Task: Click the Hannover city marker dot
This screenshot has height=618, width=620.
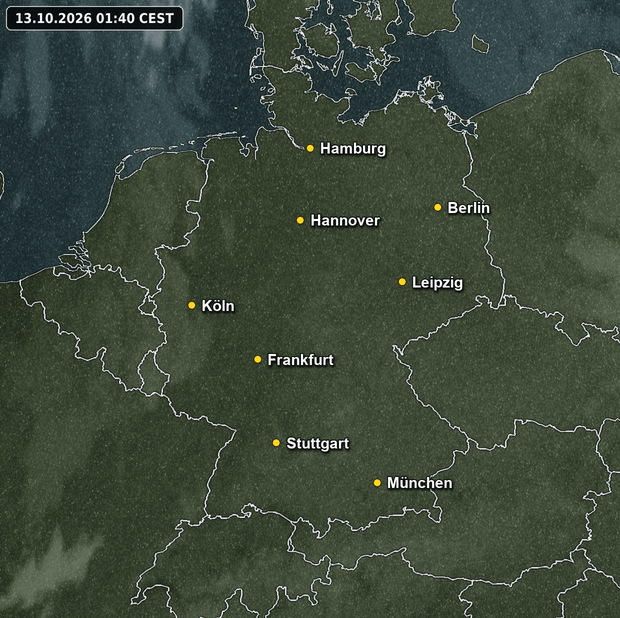Action: click(300, 220)
